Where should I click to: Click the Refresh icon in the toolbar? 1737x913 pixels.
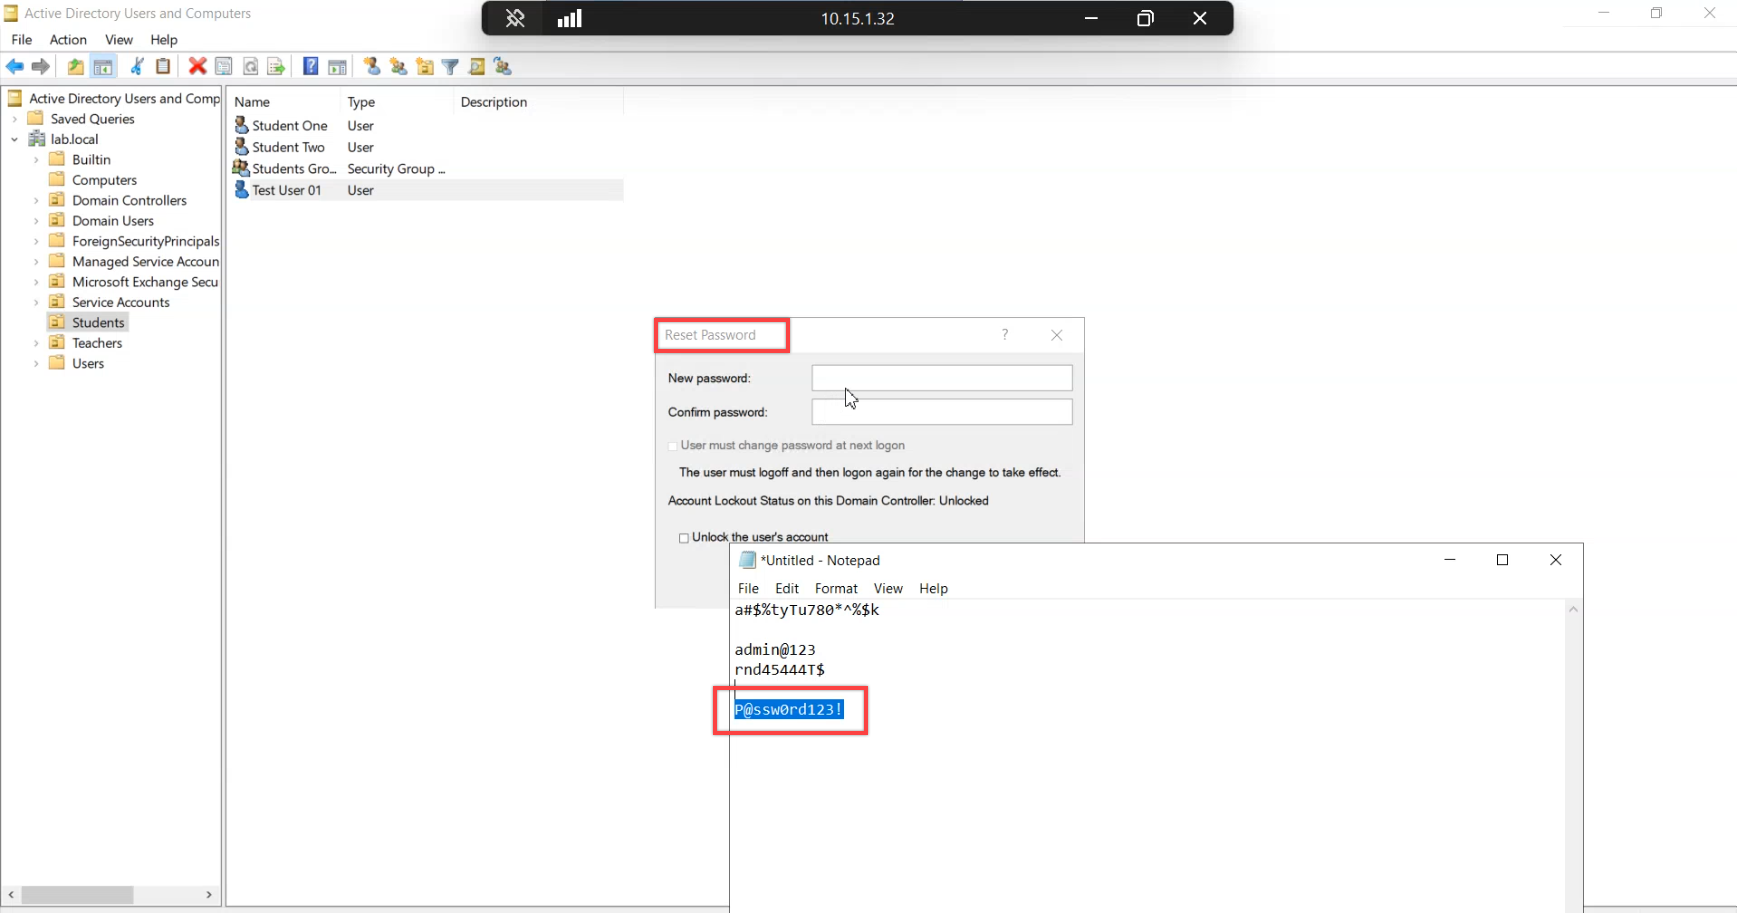(250, 66)
